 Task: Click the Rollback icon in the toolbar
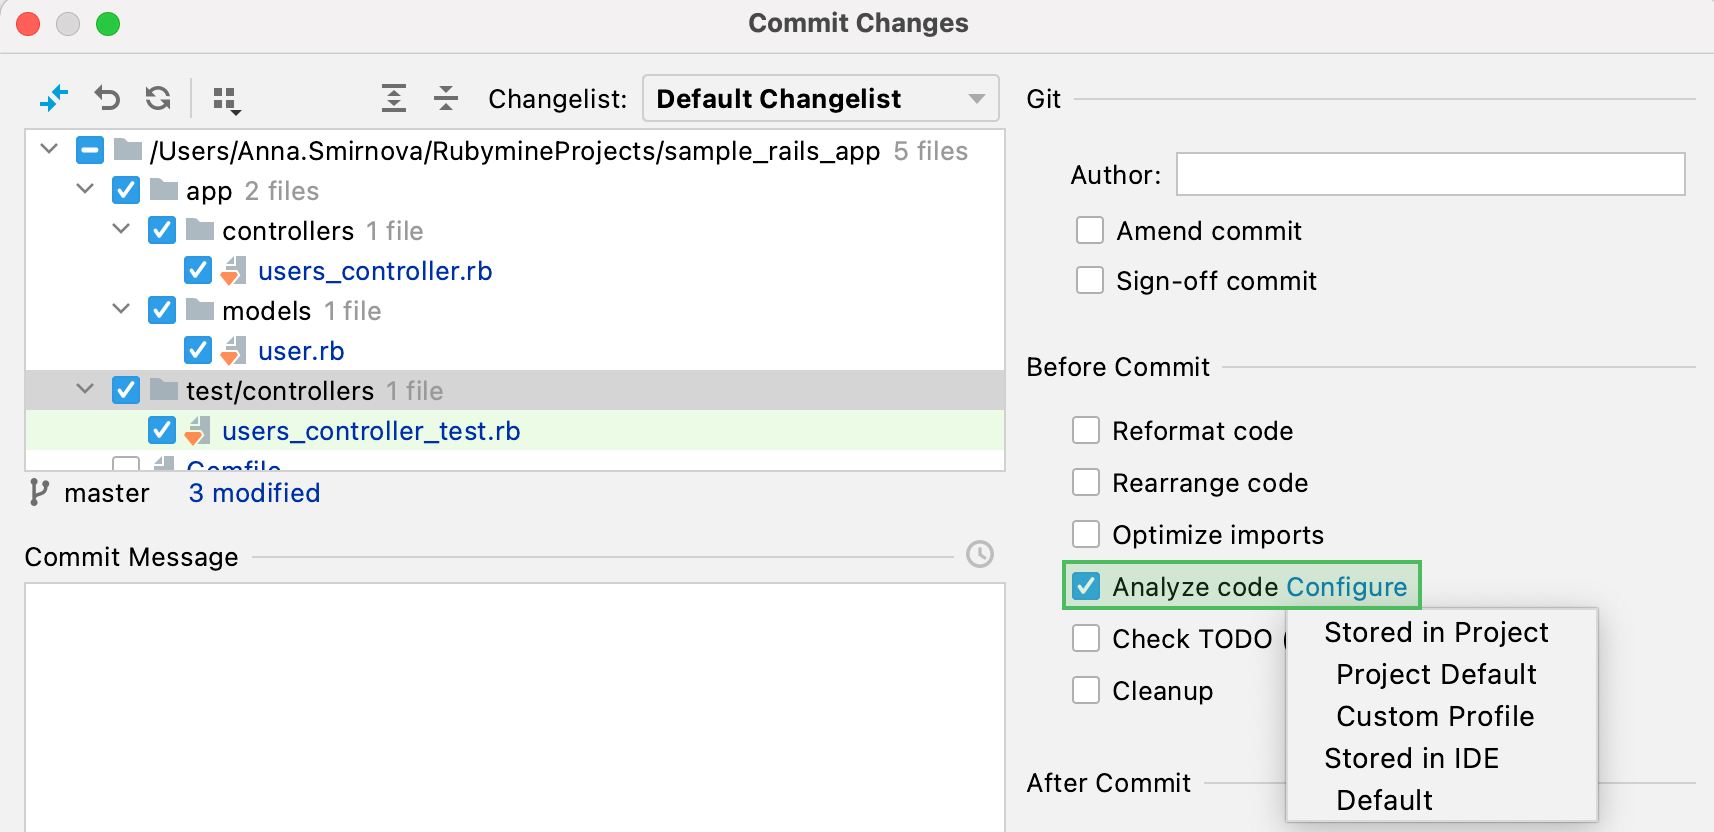[107, 98]
